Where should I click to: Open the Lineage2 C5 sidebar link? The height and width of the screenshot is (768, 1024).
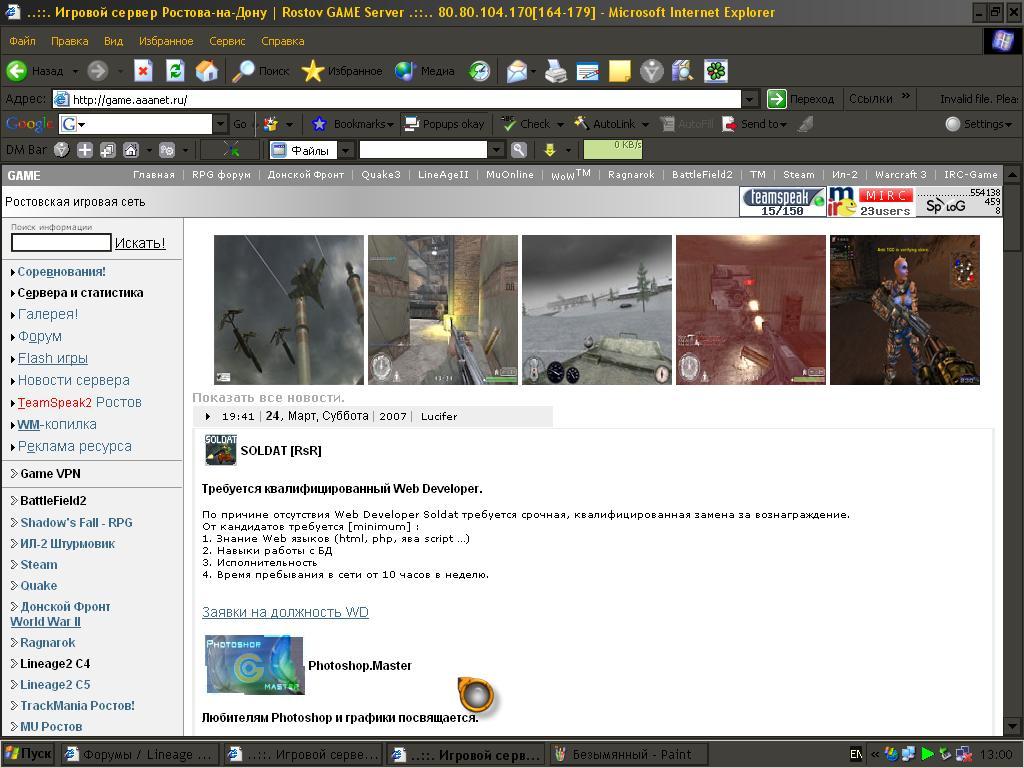pos(55,684)
